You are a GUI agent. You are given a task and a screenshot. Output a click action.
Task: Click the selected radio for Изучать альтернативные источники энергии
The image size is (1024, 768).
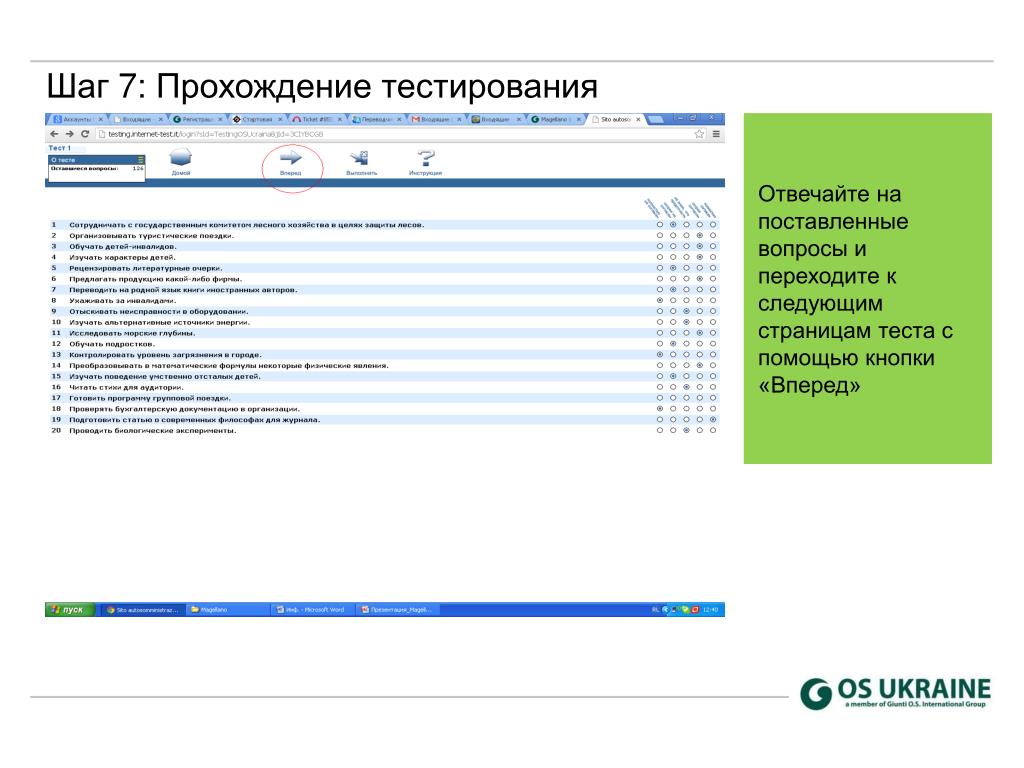[686, 322]
